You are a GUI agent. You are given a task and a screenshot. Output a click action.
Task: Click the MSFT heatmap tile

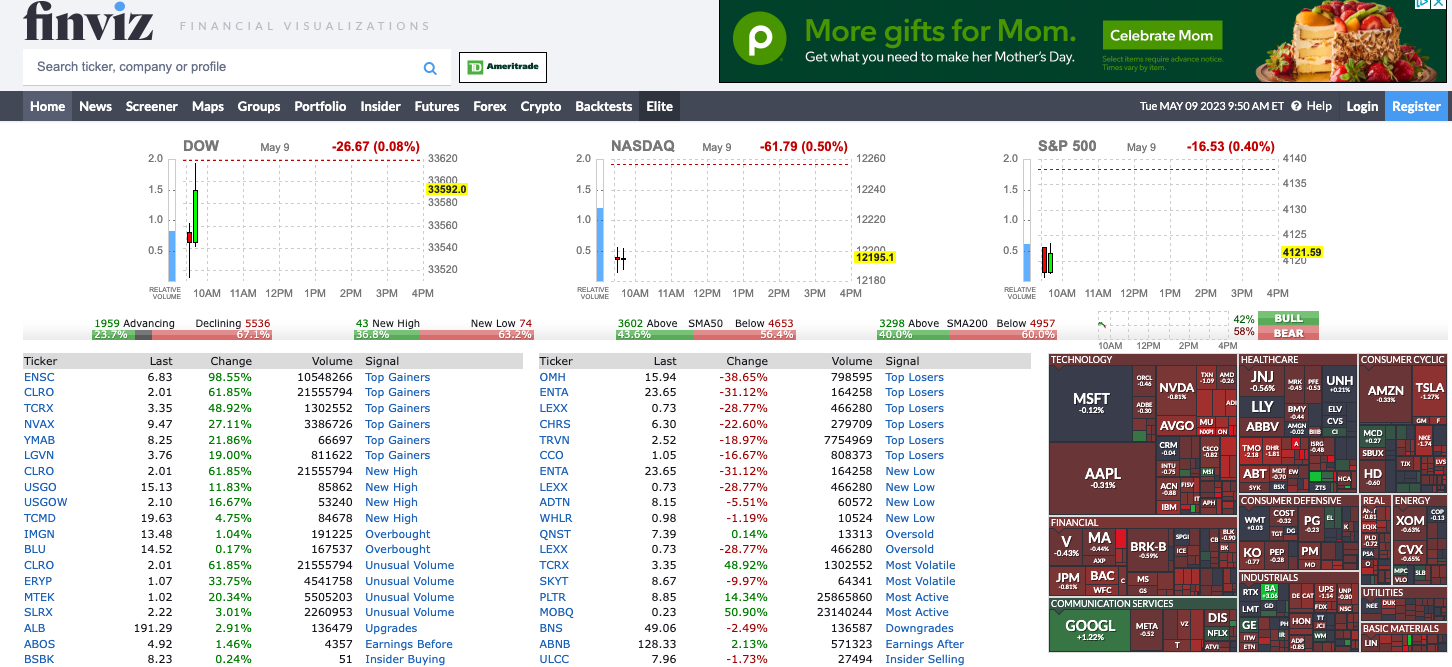pos(1090,403)
